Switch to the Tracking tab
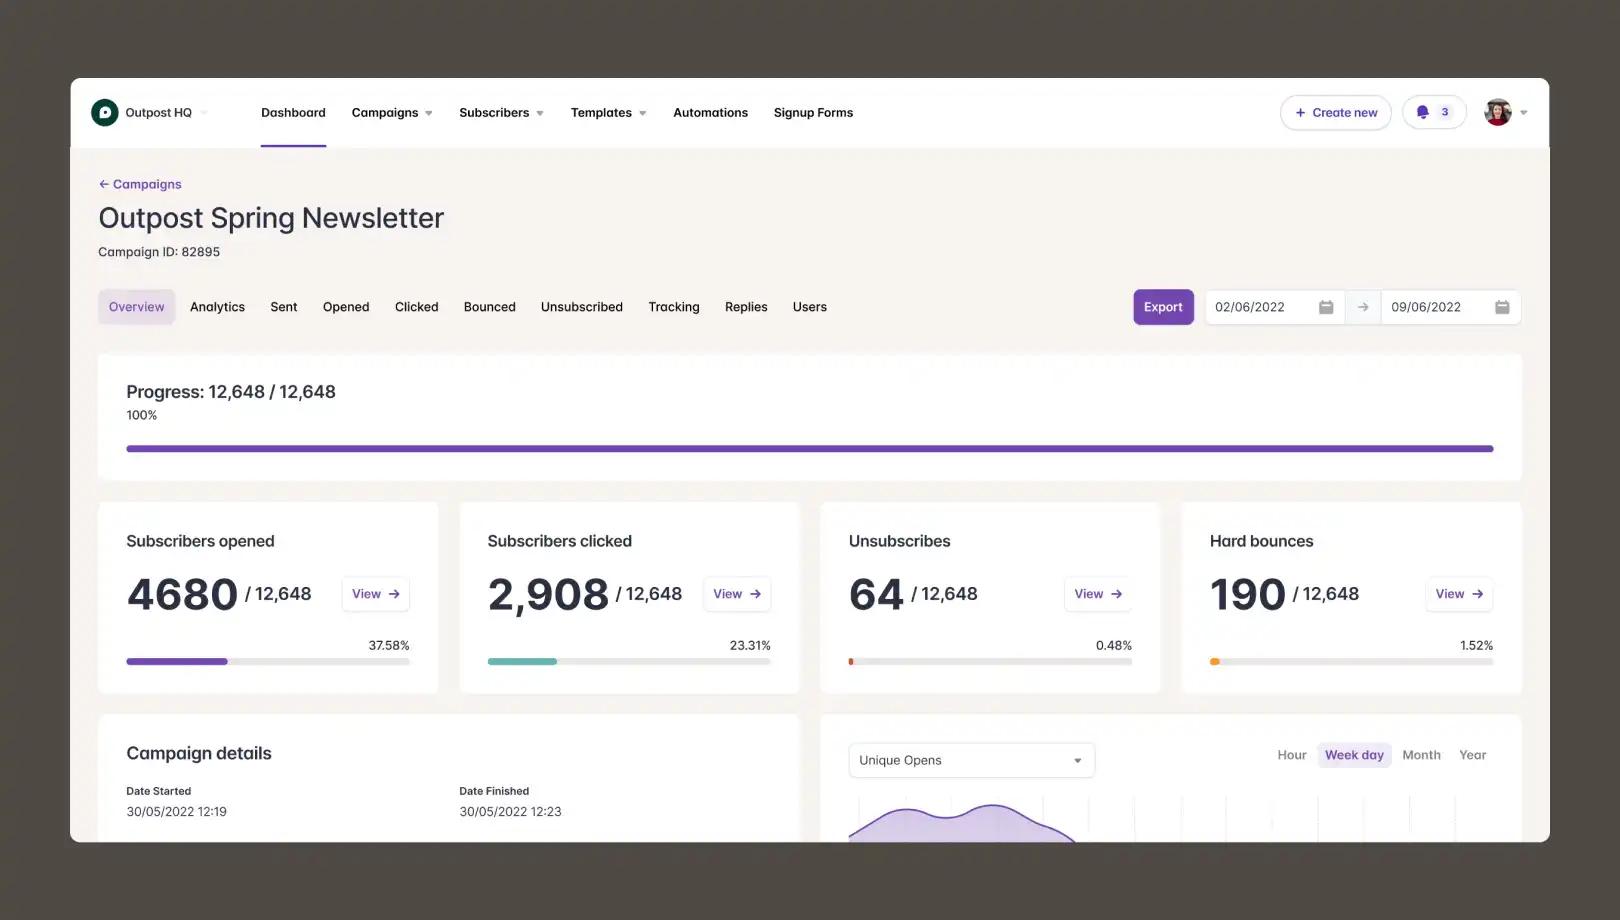 point(674,307)
